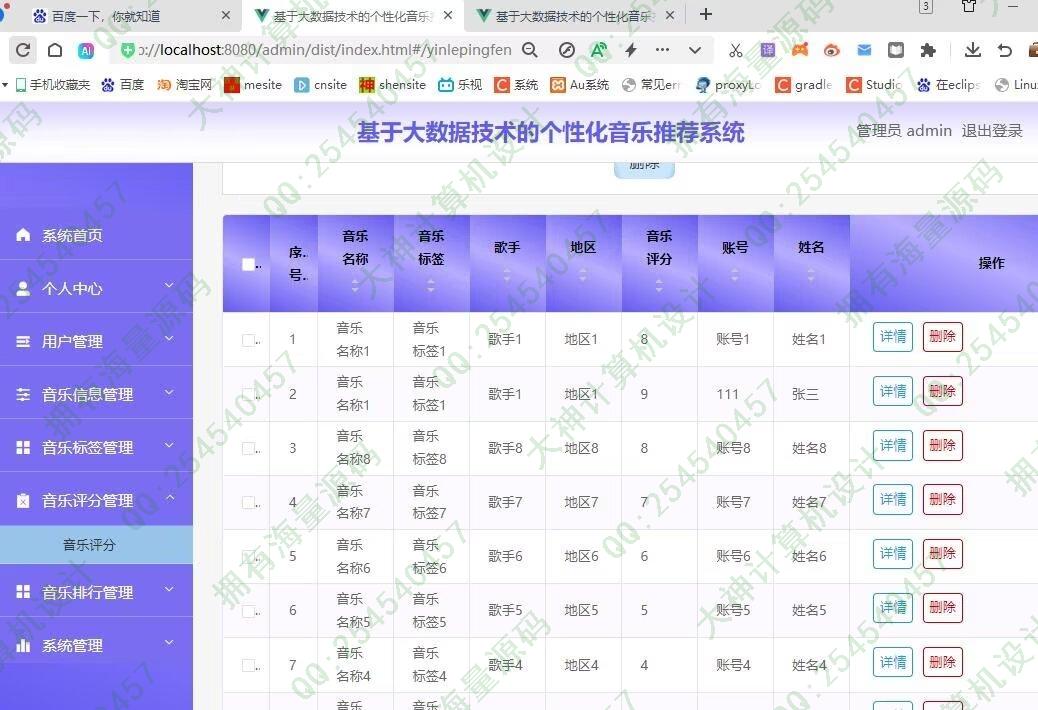Screen dimensions: 1038x710
Task: Click the grid icon beside 音乐排行管理
Action: coord(23,592)
